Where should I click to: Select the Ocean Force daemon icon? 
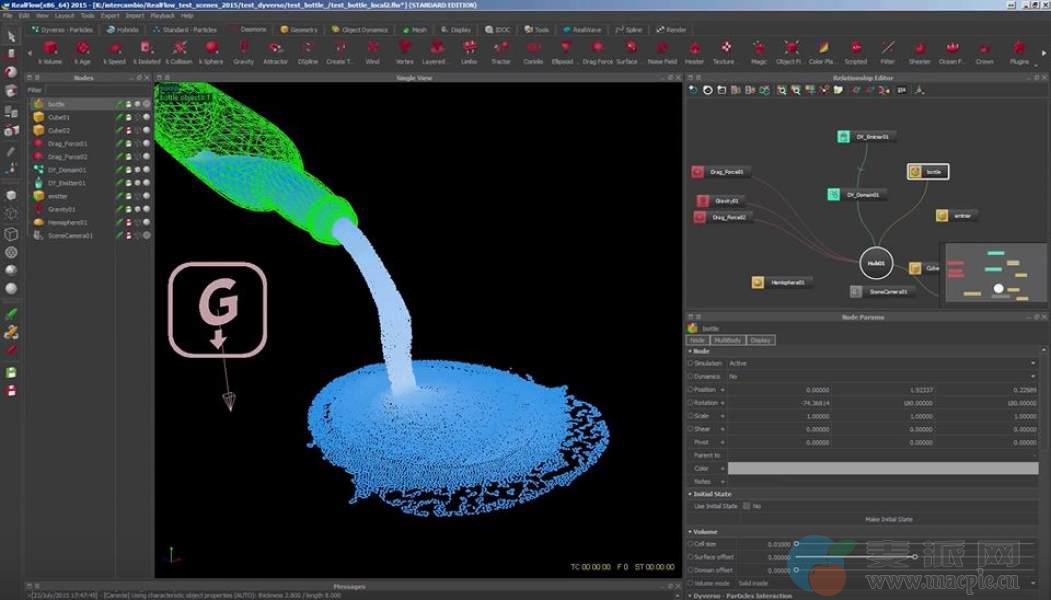click(952, 48)
